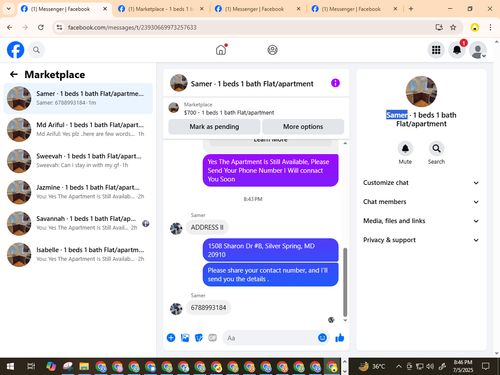Open the taskbar clock and date
This screenshot has height=375, width=500.
463,366
